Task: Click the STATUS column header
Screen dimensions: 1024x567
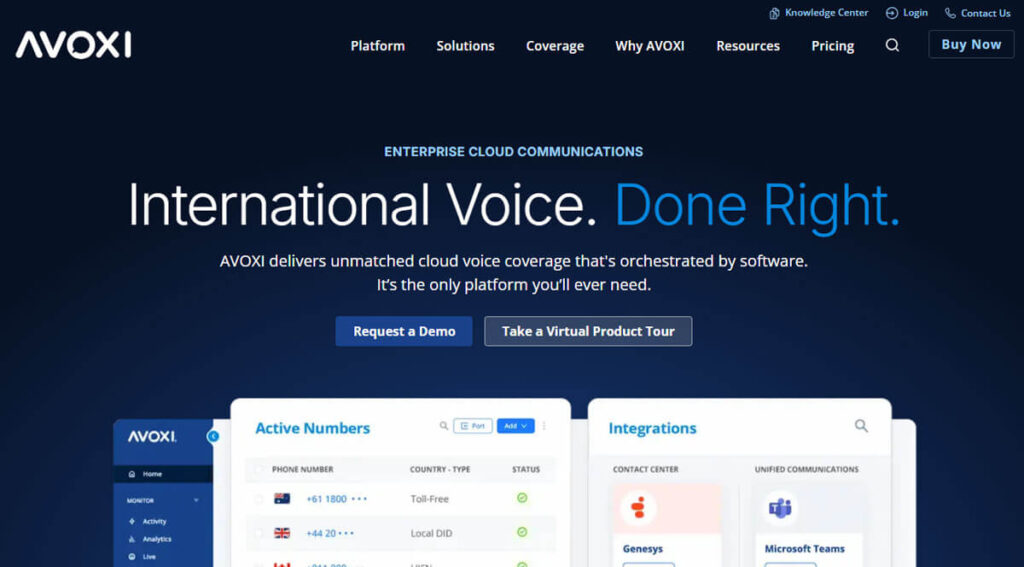Action: click(x=526, y=469)
